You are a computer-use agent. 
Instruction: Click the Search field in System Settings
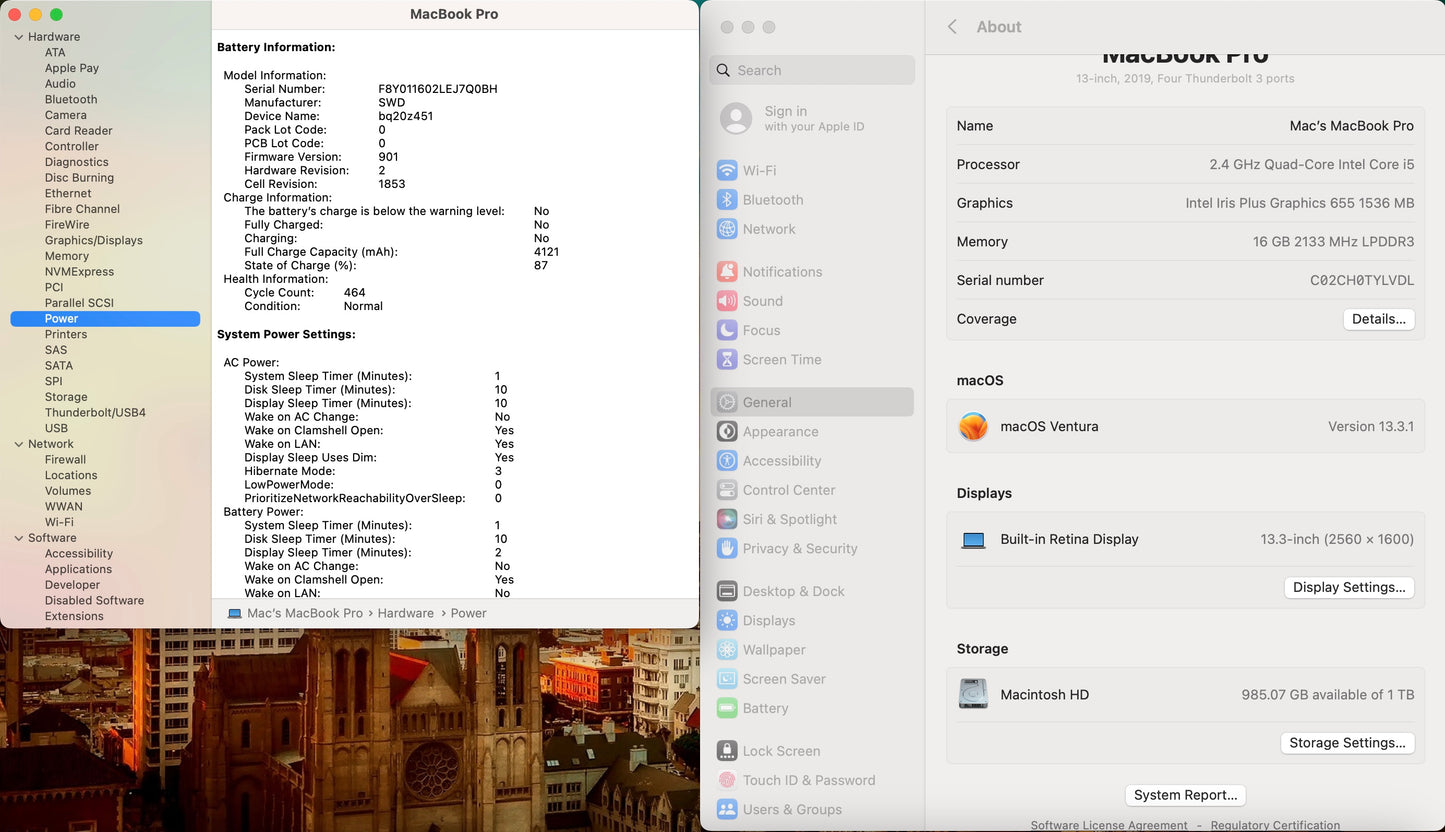coord(812,70)
